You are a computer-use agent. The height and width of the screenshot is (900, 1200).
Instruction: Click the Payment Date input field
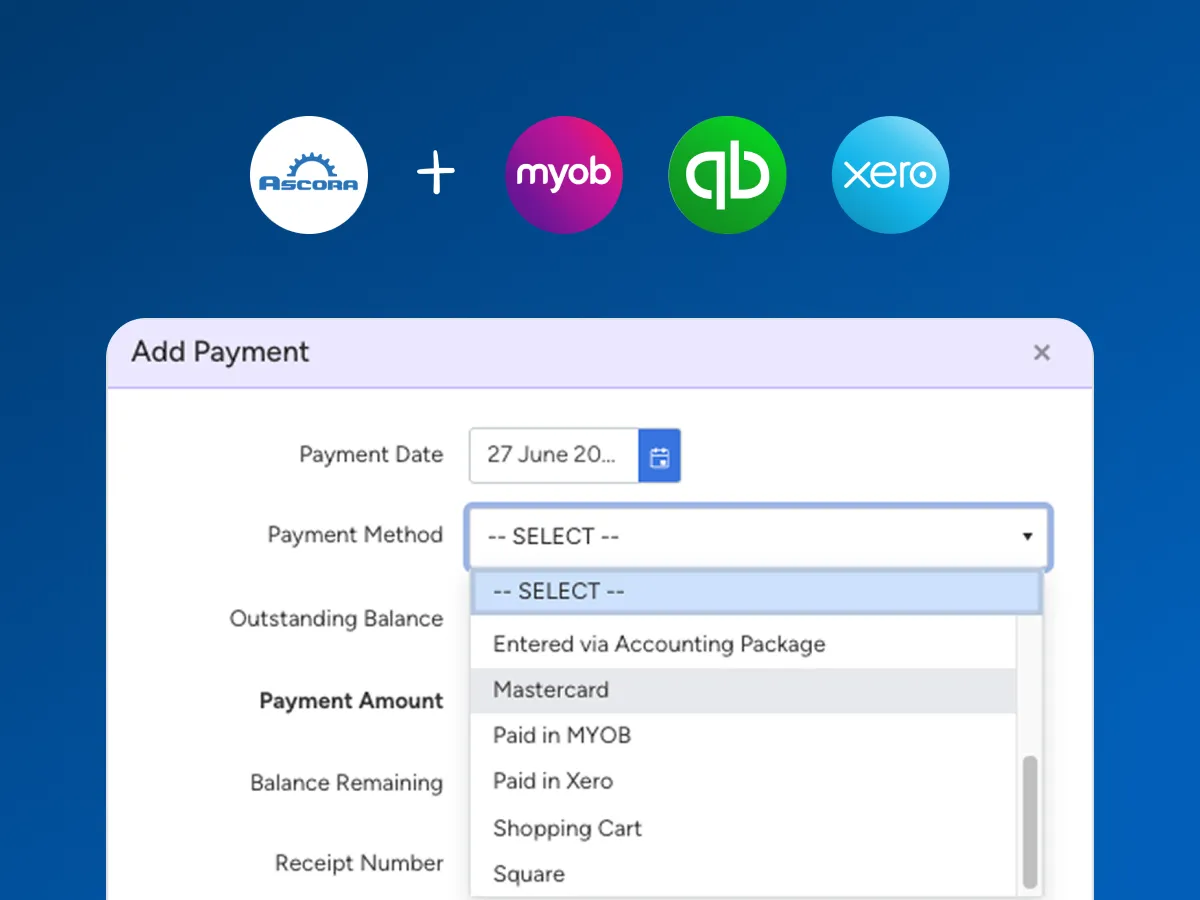pyautogui.click(x=554, y=456)
